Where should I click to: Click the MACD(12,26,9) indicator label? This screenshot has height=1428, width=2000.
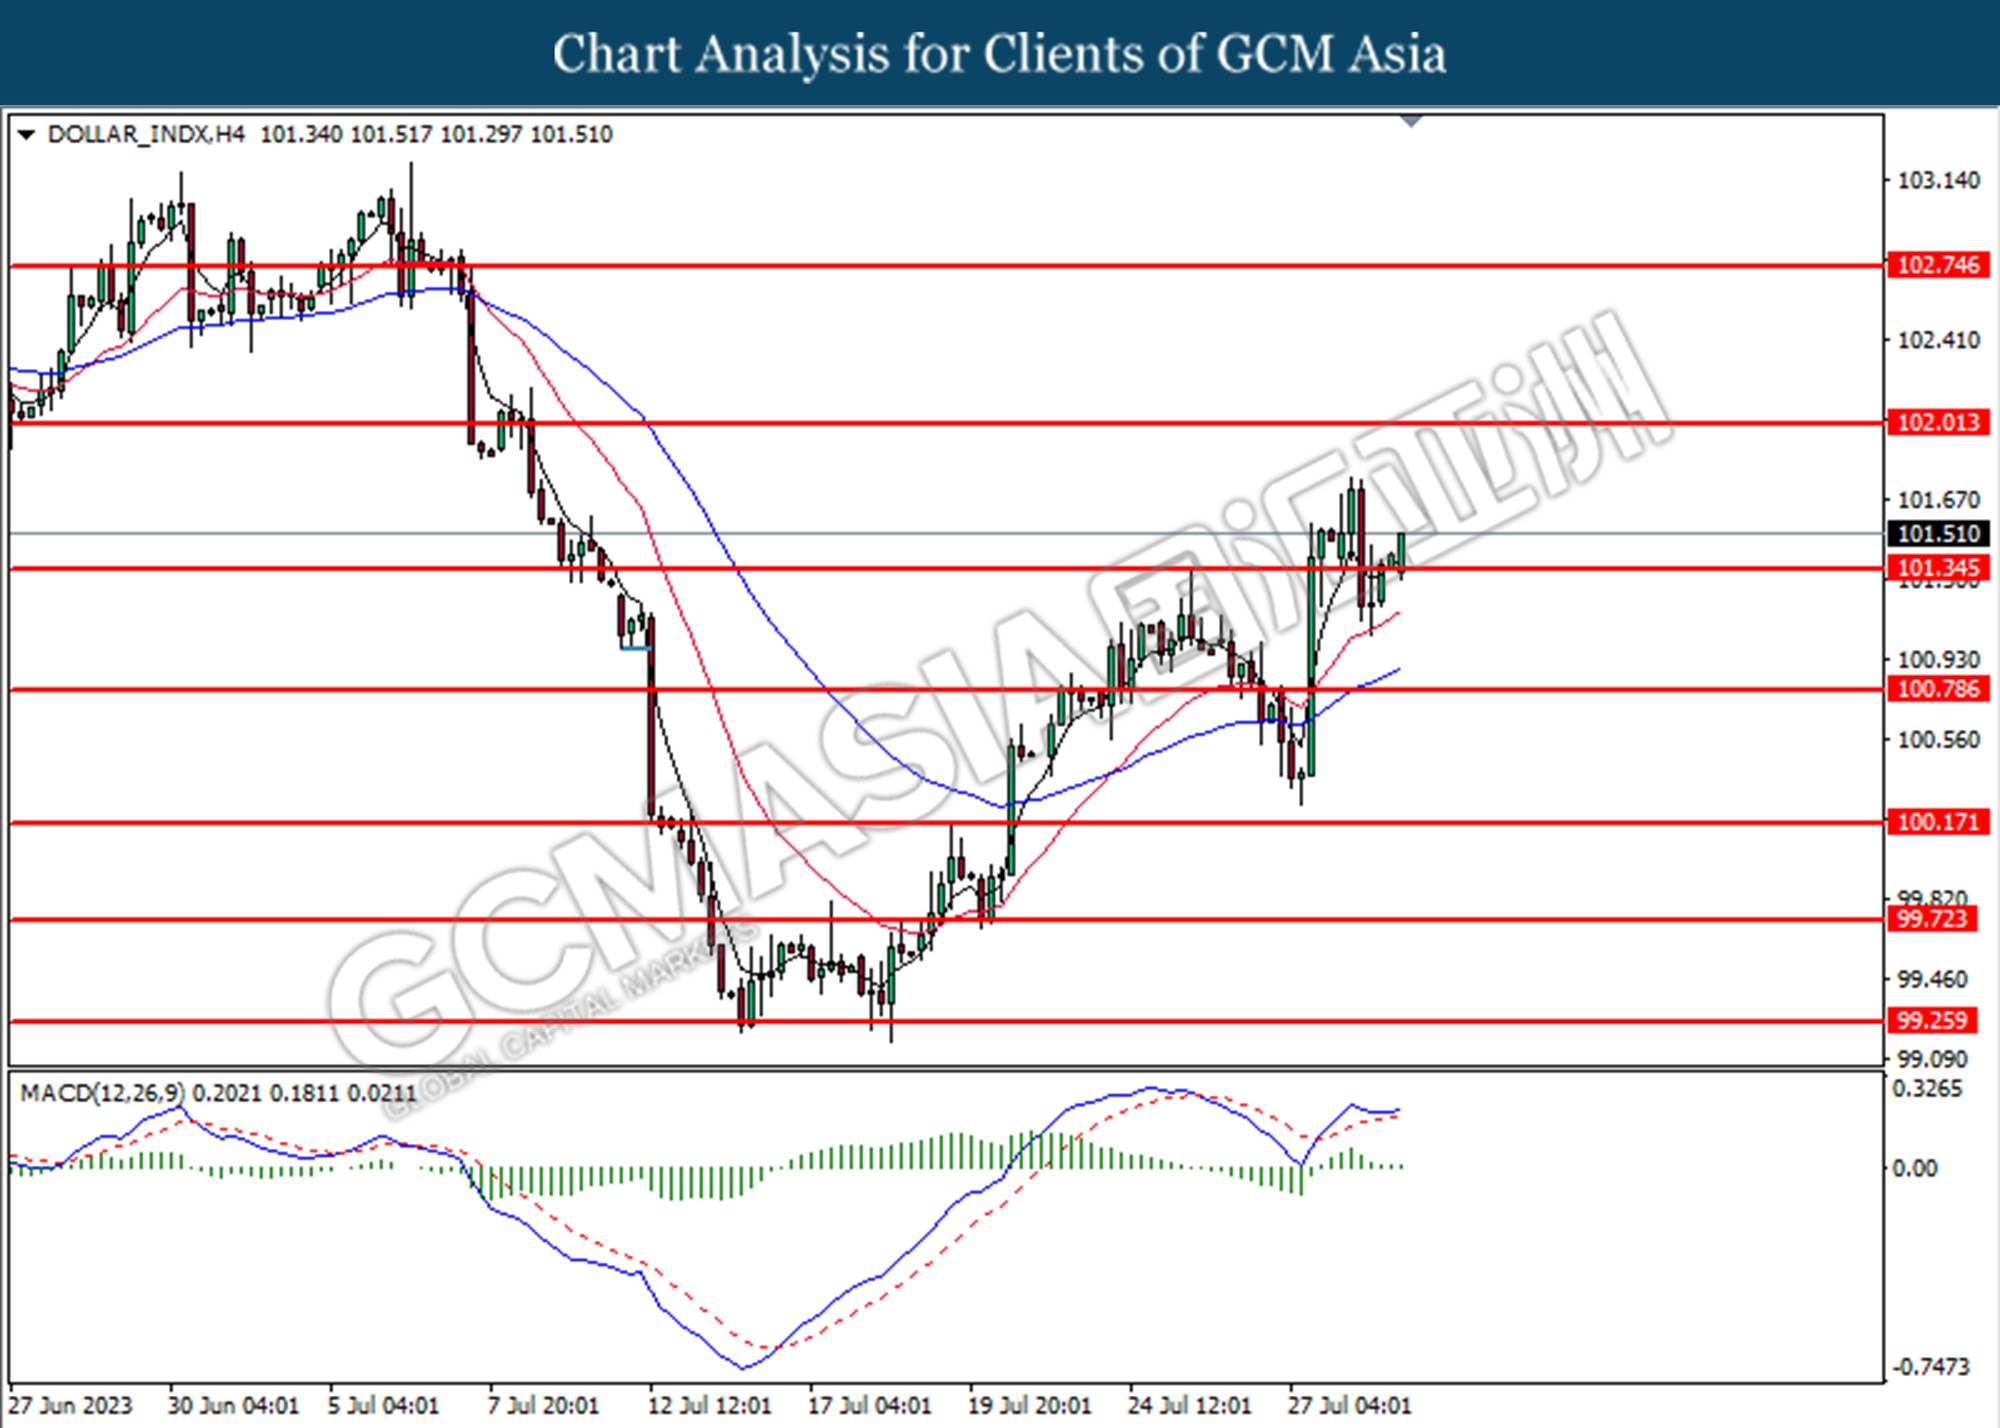coord(102,1093)
